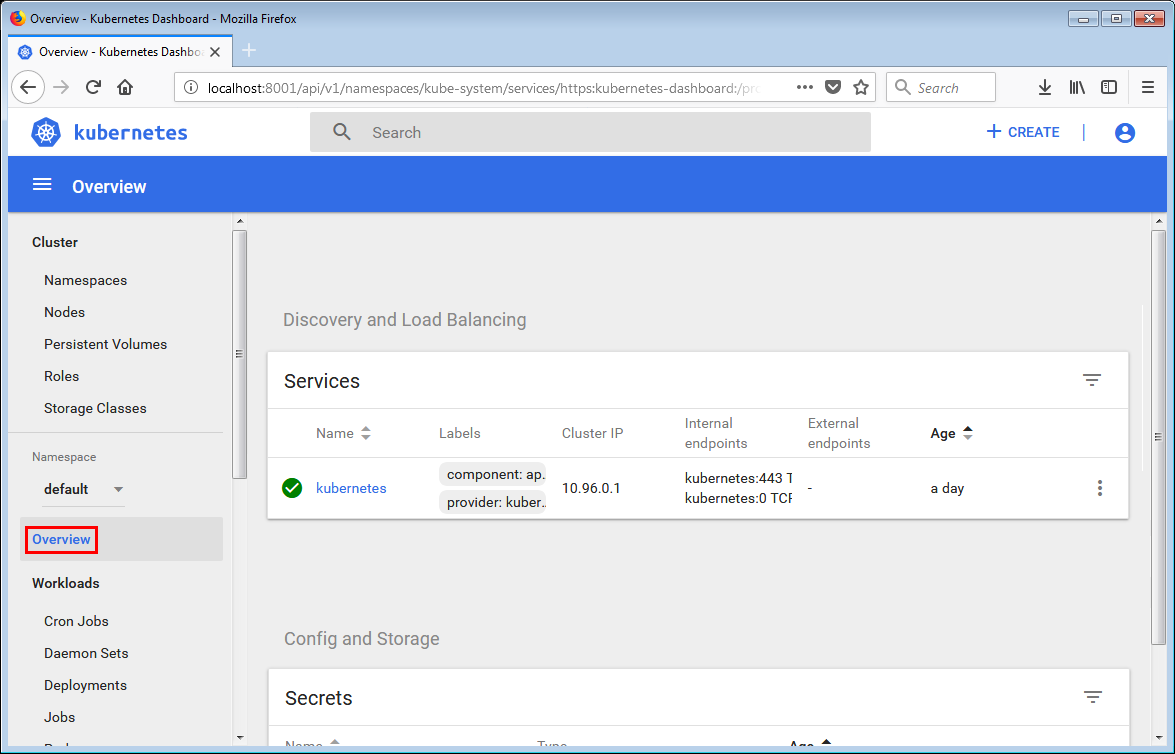Screen dimensions: 1175x754
Task: Select the Overview - Kubernetes Dashboard tab
Action: pos(120,52)
